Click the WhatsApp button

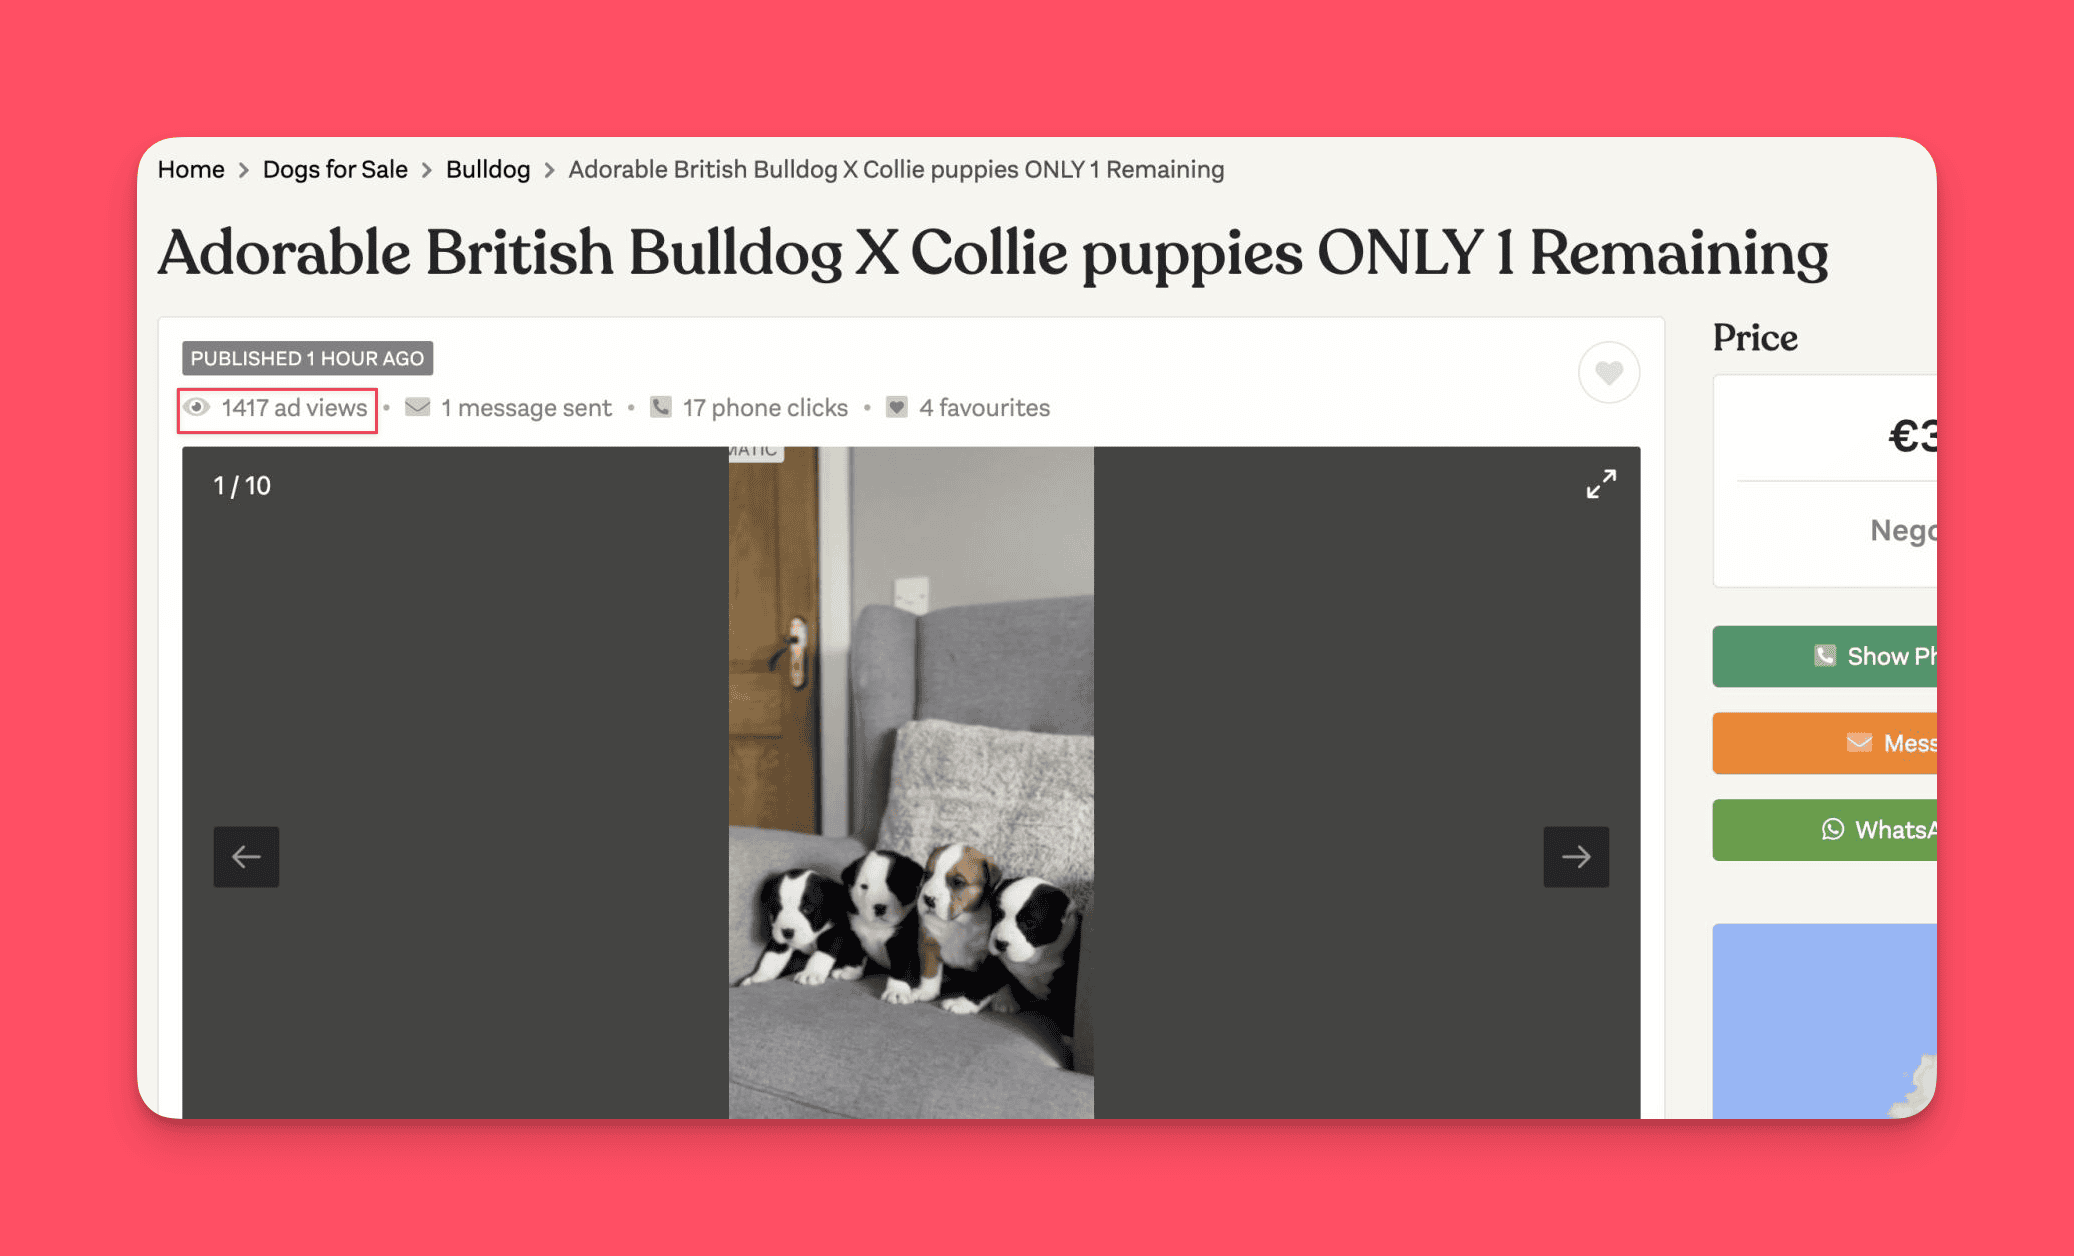pos(1825,830)
